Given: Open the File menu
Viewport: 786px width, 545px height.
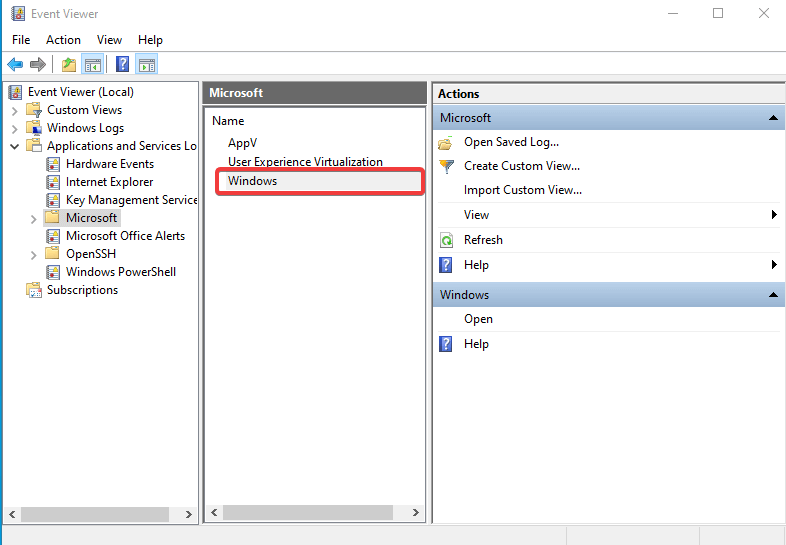Looking at the screenshot, I should (x=21, y=40).
